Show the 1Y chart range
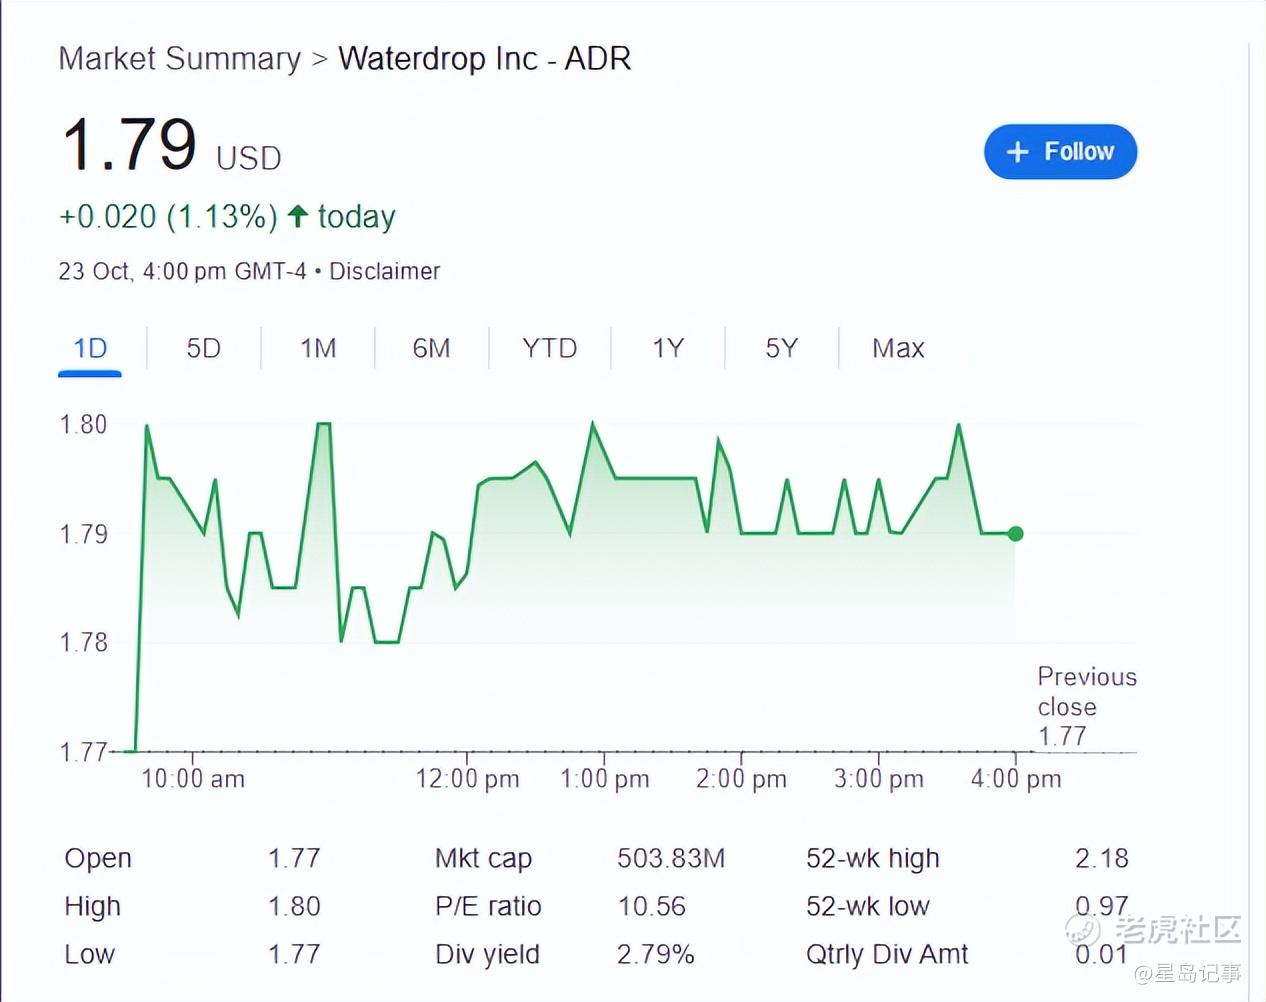This screenshot has height=1002, width=1266. tap(668, 348)
